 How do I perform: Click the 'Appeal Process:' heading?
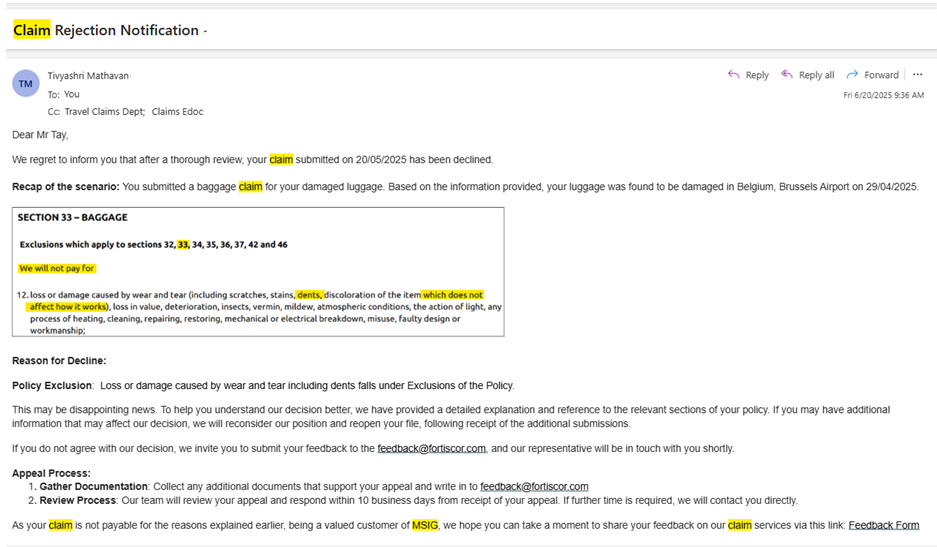51,474
